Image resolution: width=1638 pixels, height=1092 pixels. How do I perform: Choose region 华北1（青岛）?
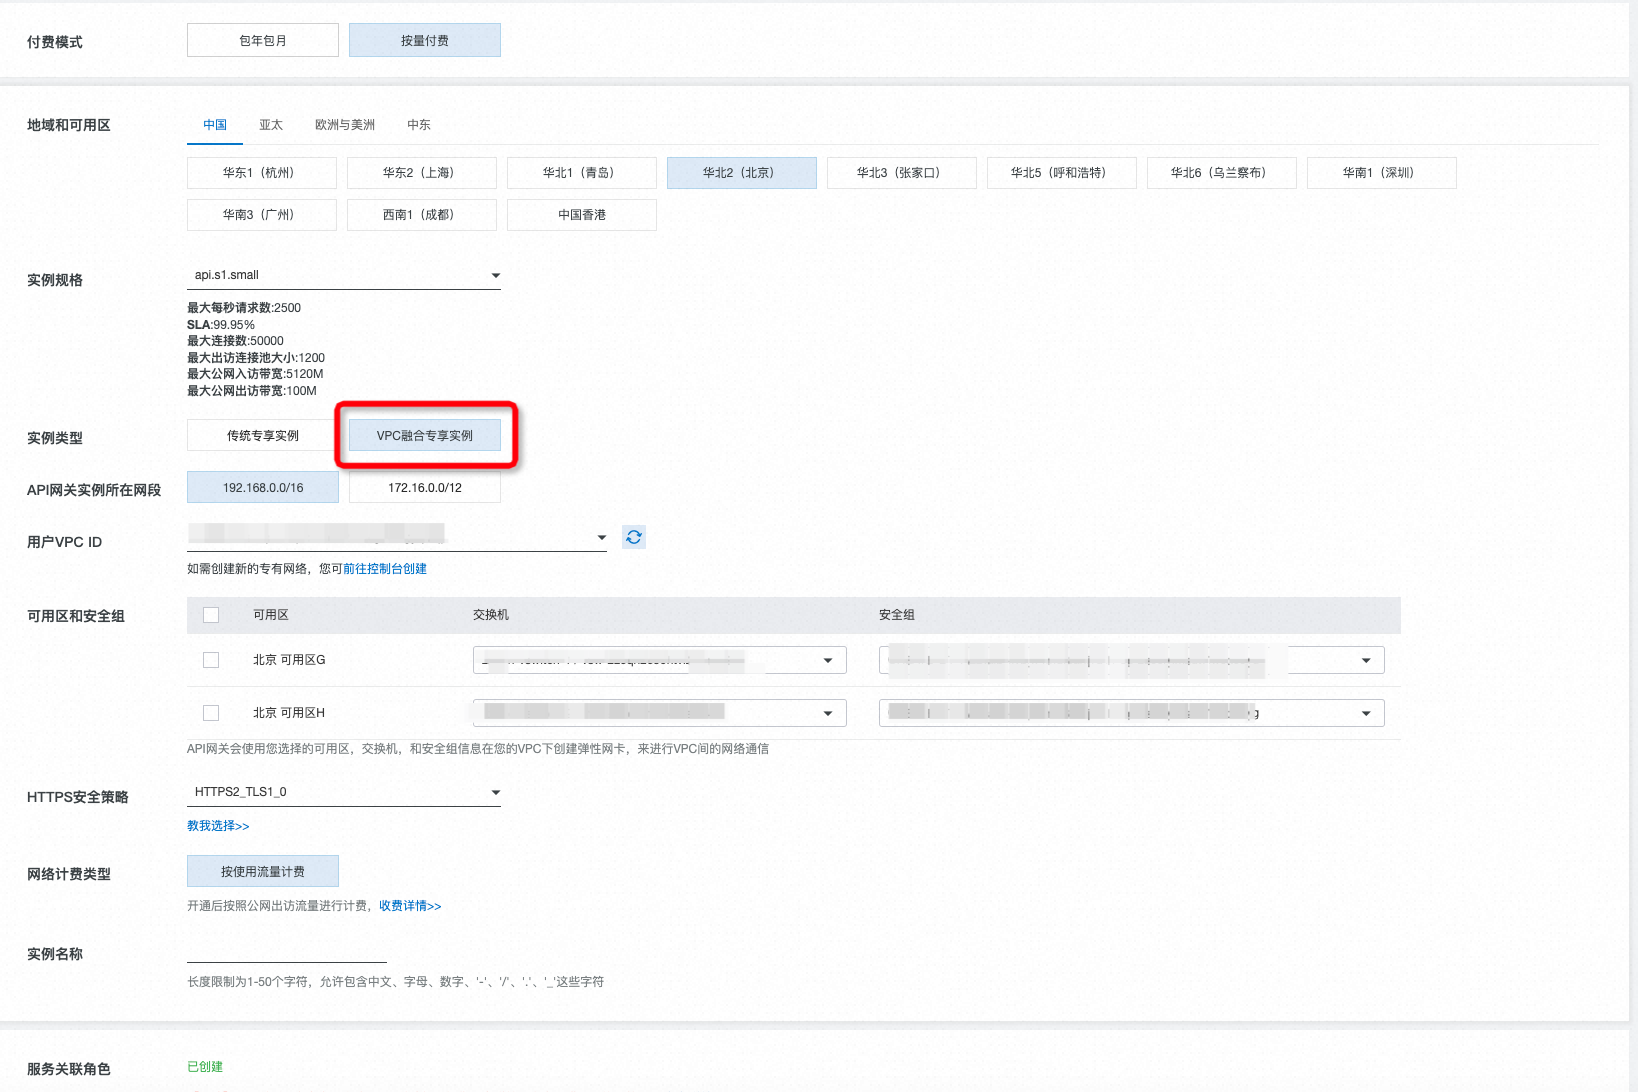pyautogui.click(x=582, y=173)
